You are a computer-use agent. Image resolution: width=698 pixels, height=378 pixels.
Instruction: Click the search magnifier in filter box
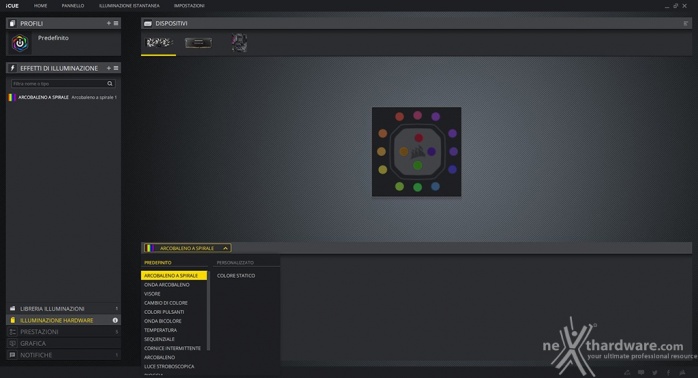tap(110, 84)
